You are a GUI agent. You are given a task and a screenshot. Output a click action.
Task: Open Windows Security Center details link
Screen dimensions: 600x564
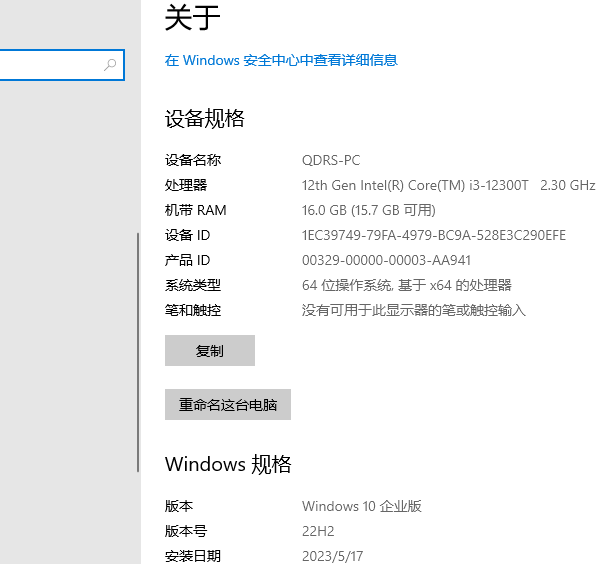coord(281,60)
